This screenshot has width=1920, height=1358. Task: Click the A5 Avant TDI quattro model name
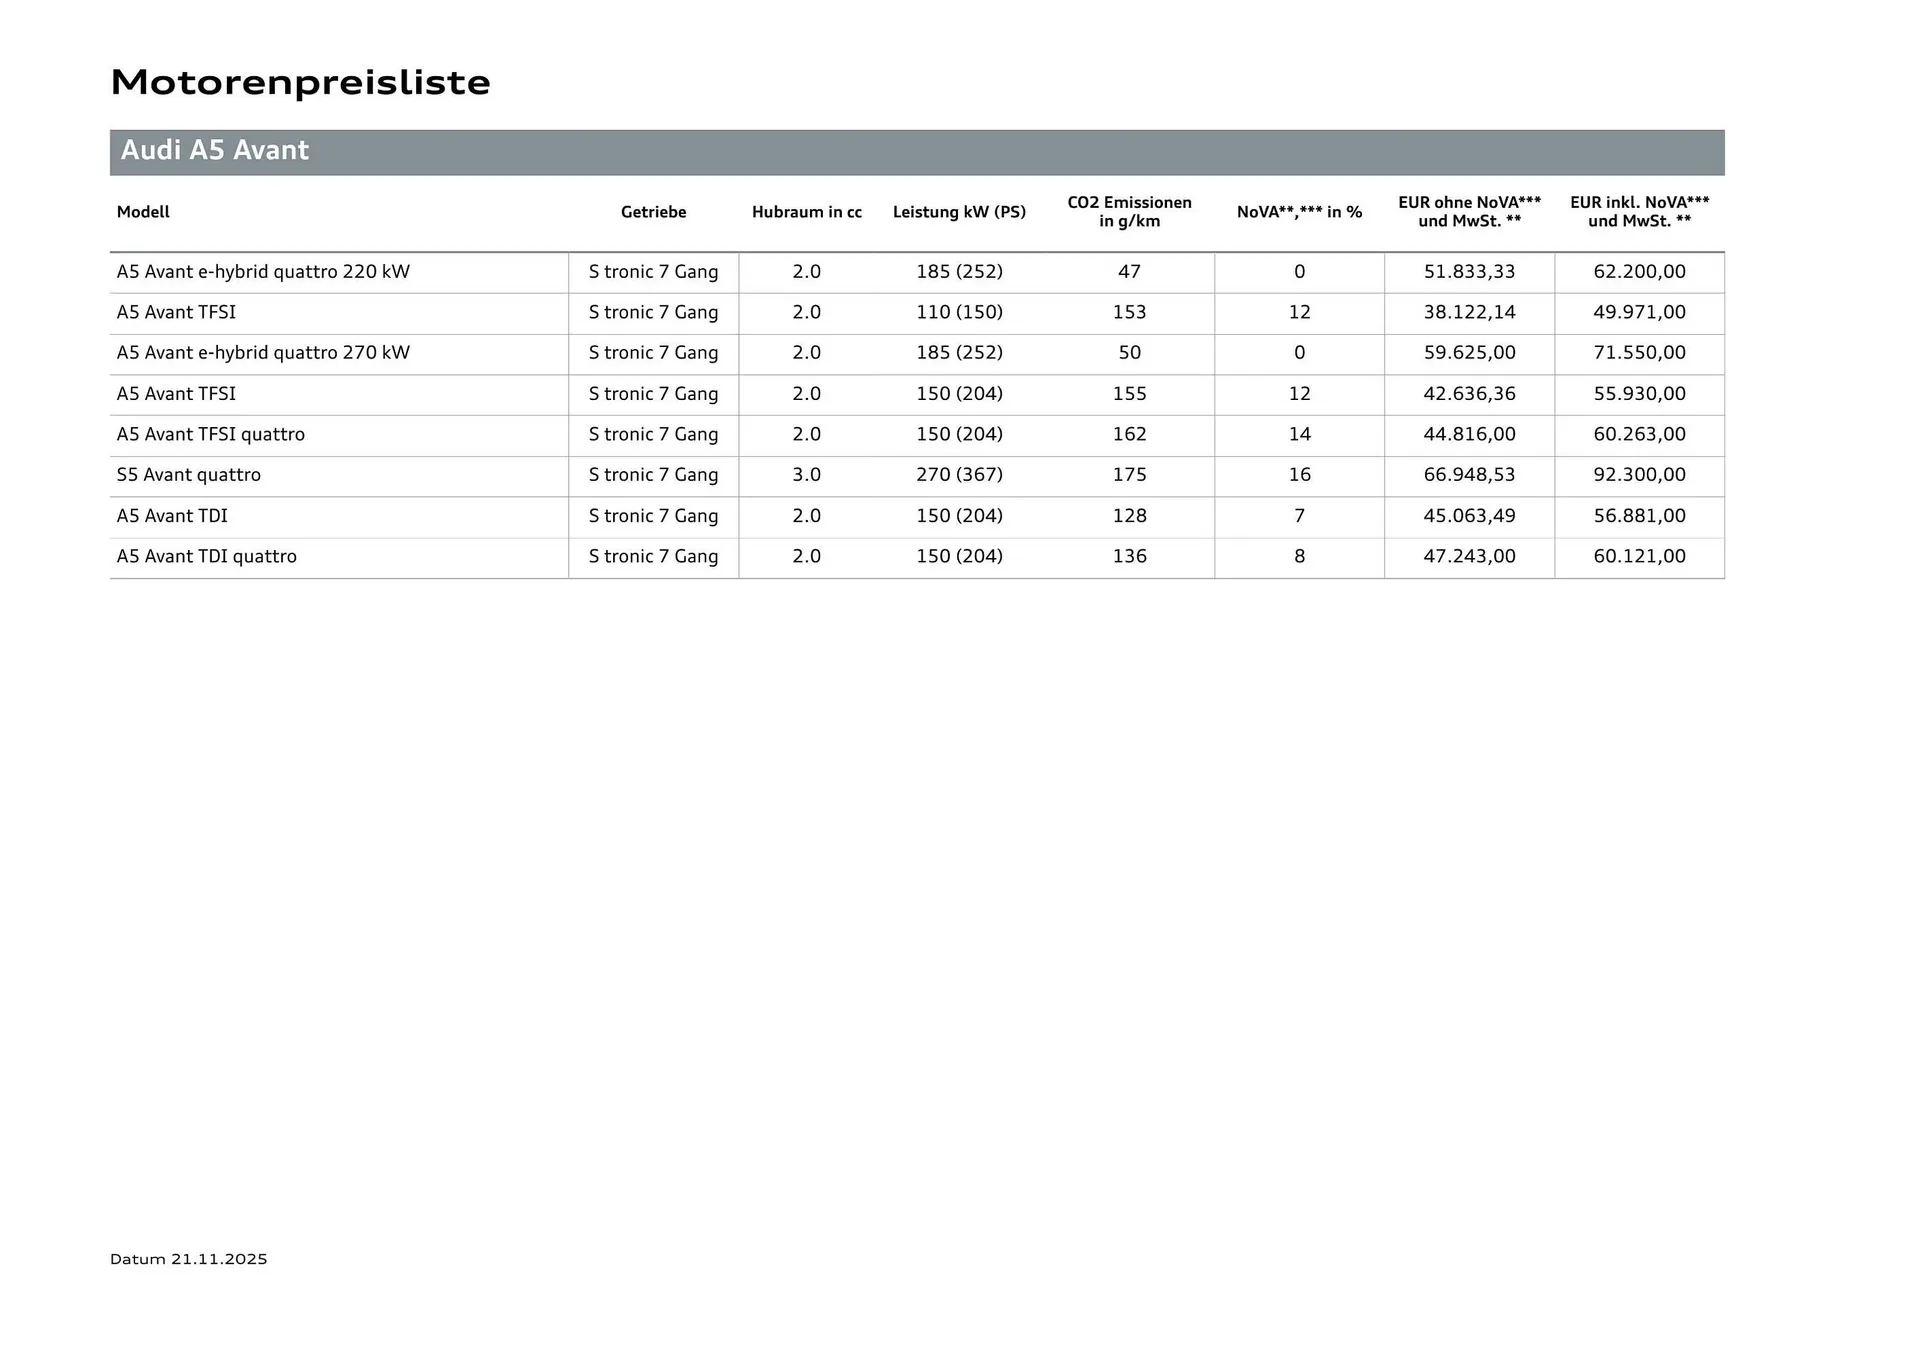point(207,556)
